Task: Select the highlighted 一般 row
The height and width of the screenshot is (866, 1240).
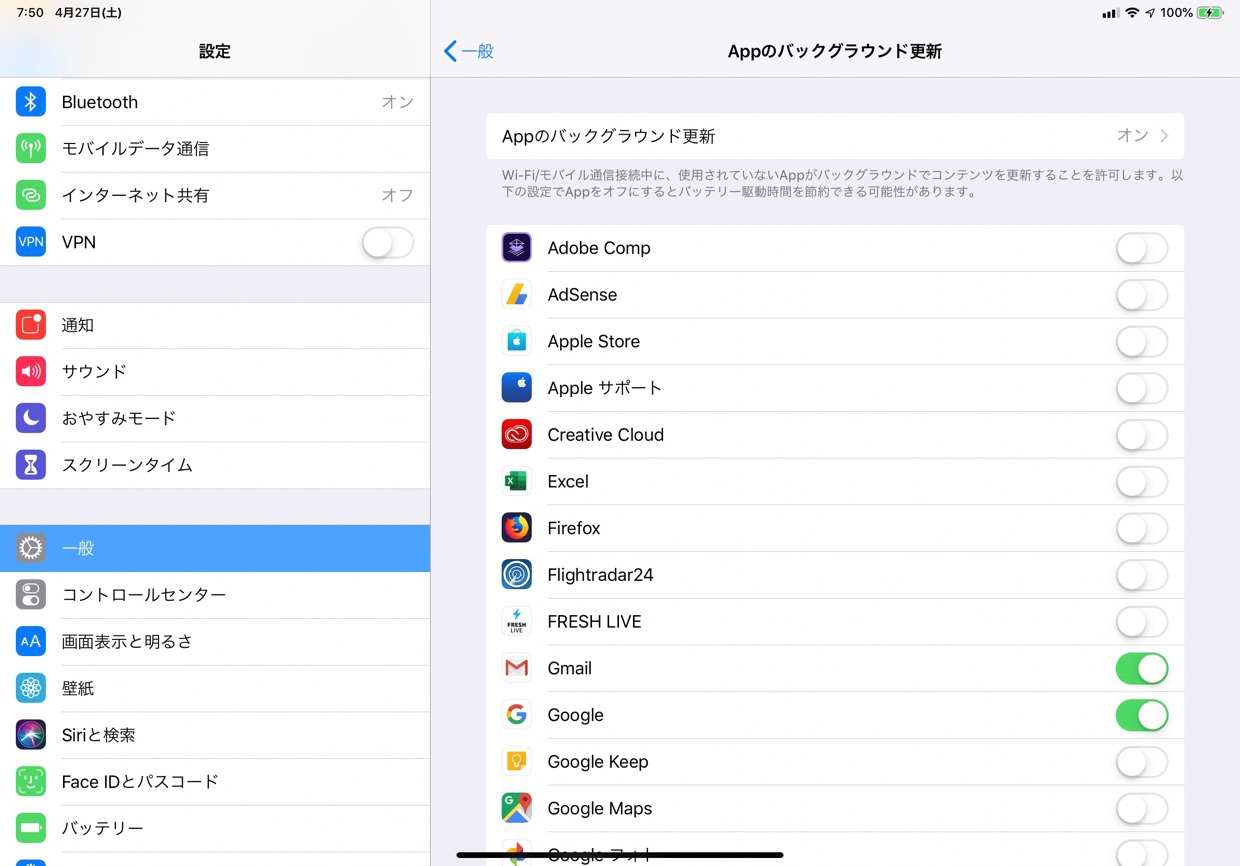Action: tap(215, 548)
